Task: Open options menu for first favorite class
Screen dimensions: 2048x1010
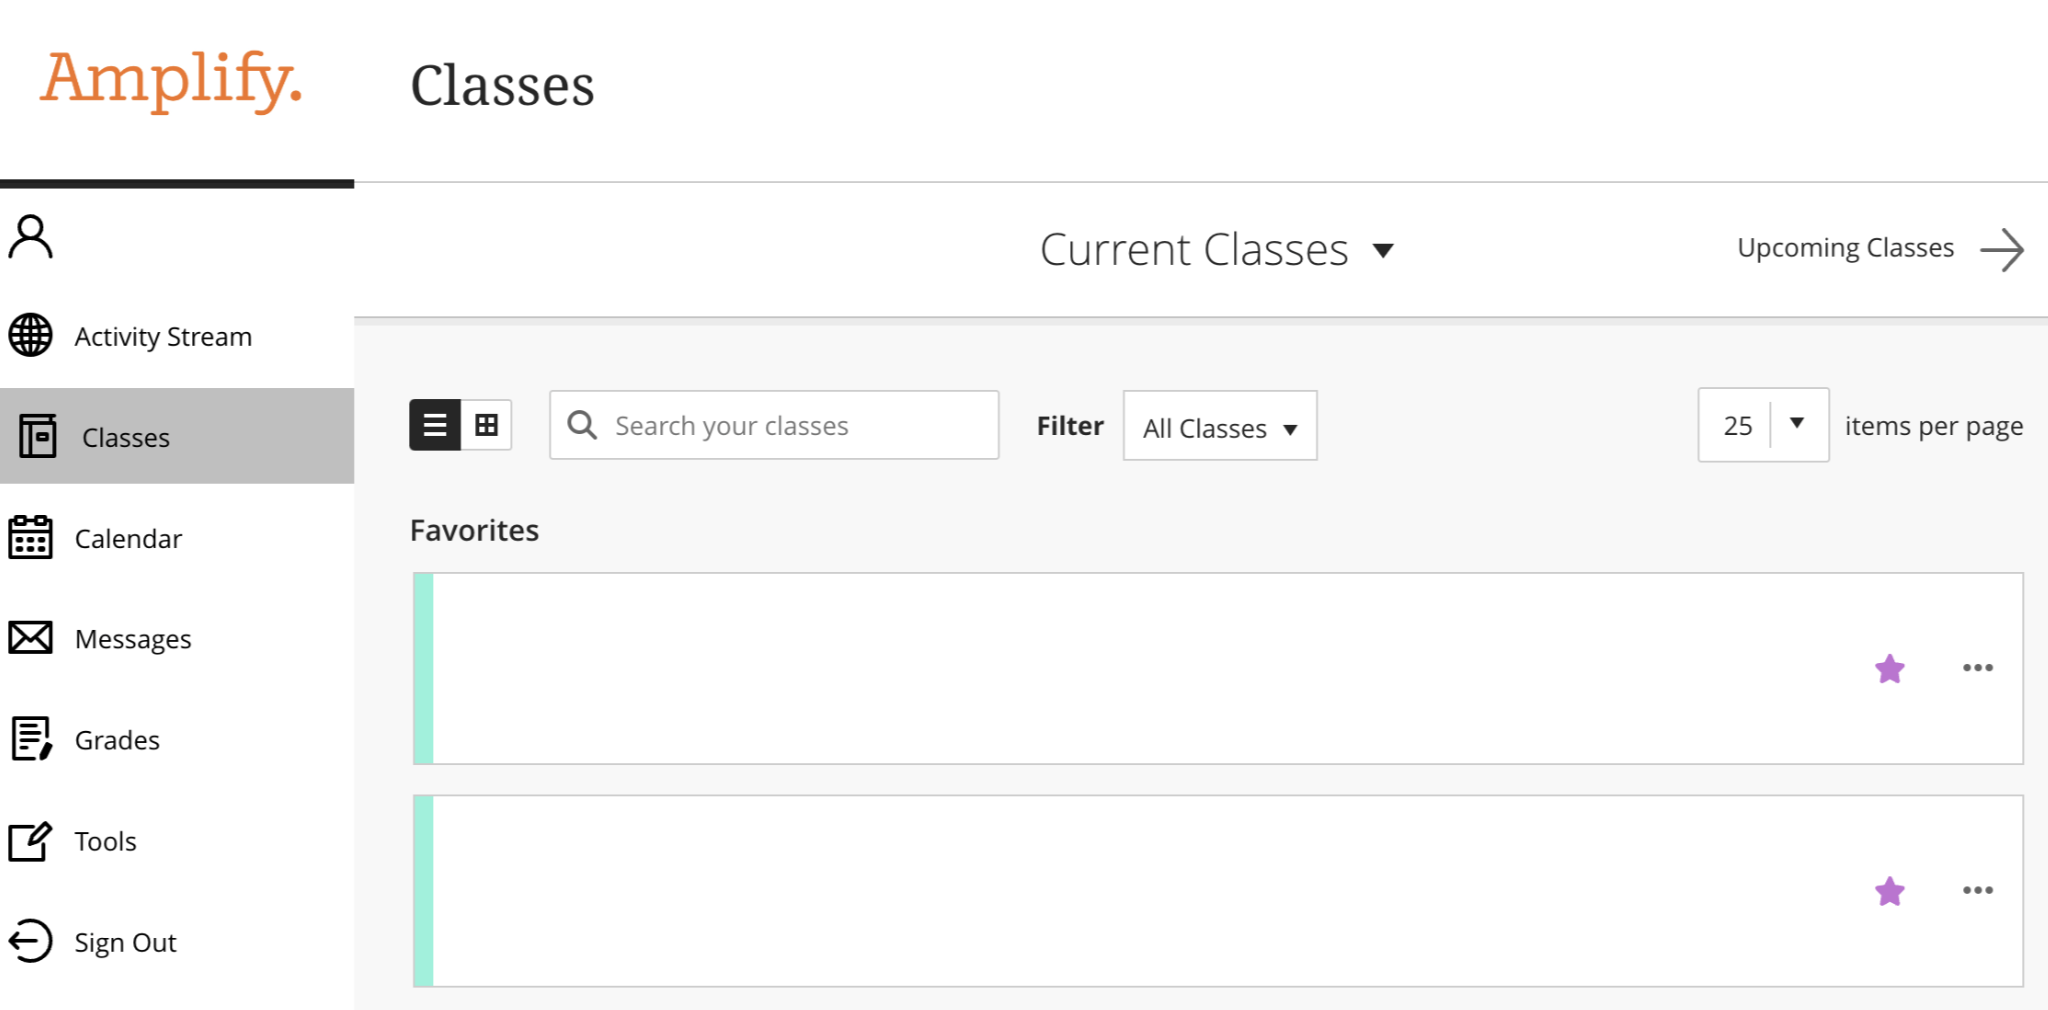Action: (x=1977, y=668)
